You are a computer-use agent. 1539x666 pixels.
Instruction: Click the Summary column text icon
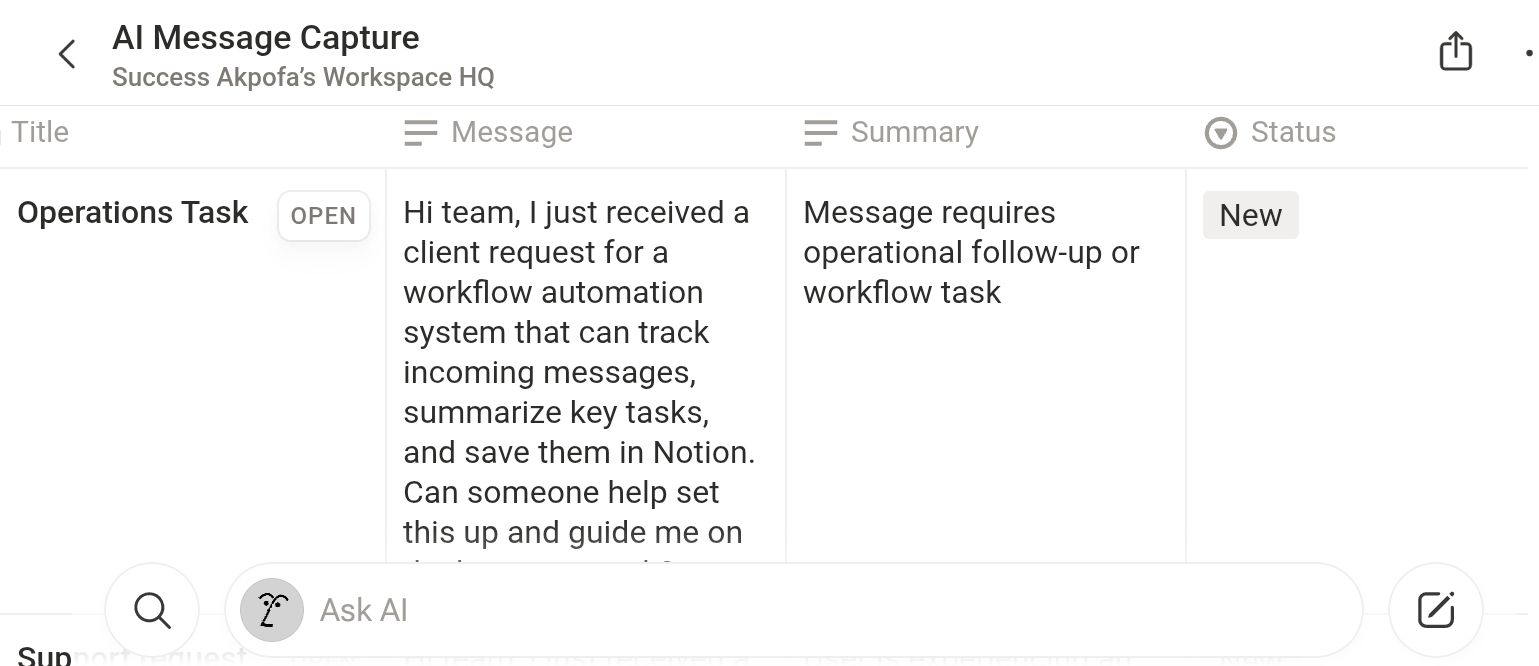821,133
